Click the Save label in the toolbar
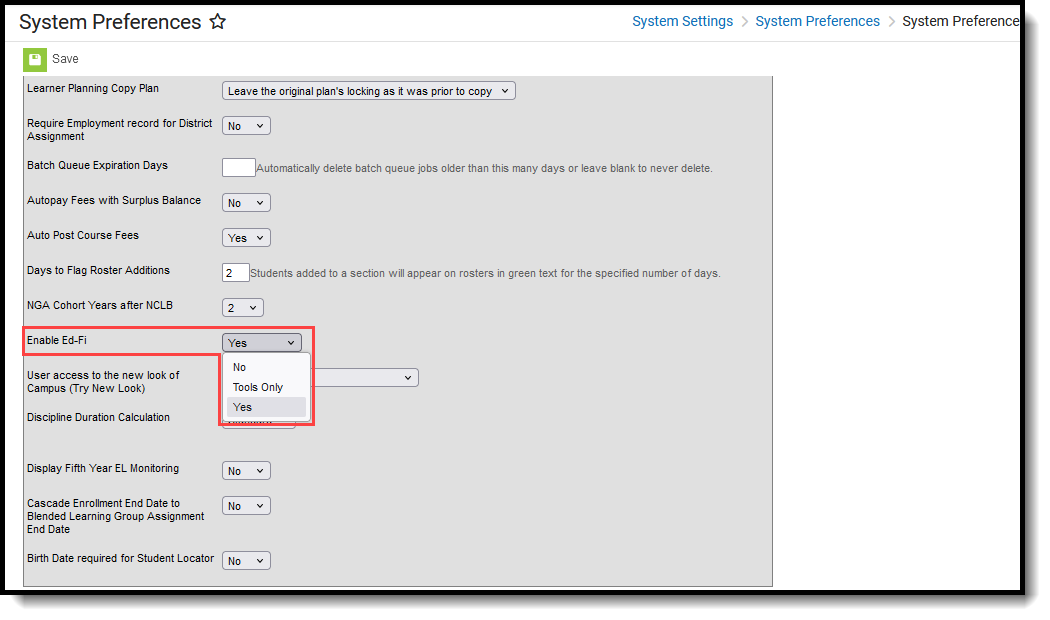 66,59
